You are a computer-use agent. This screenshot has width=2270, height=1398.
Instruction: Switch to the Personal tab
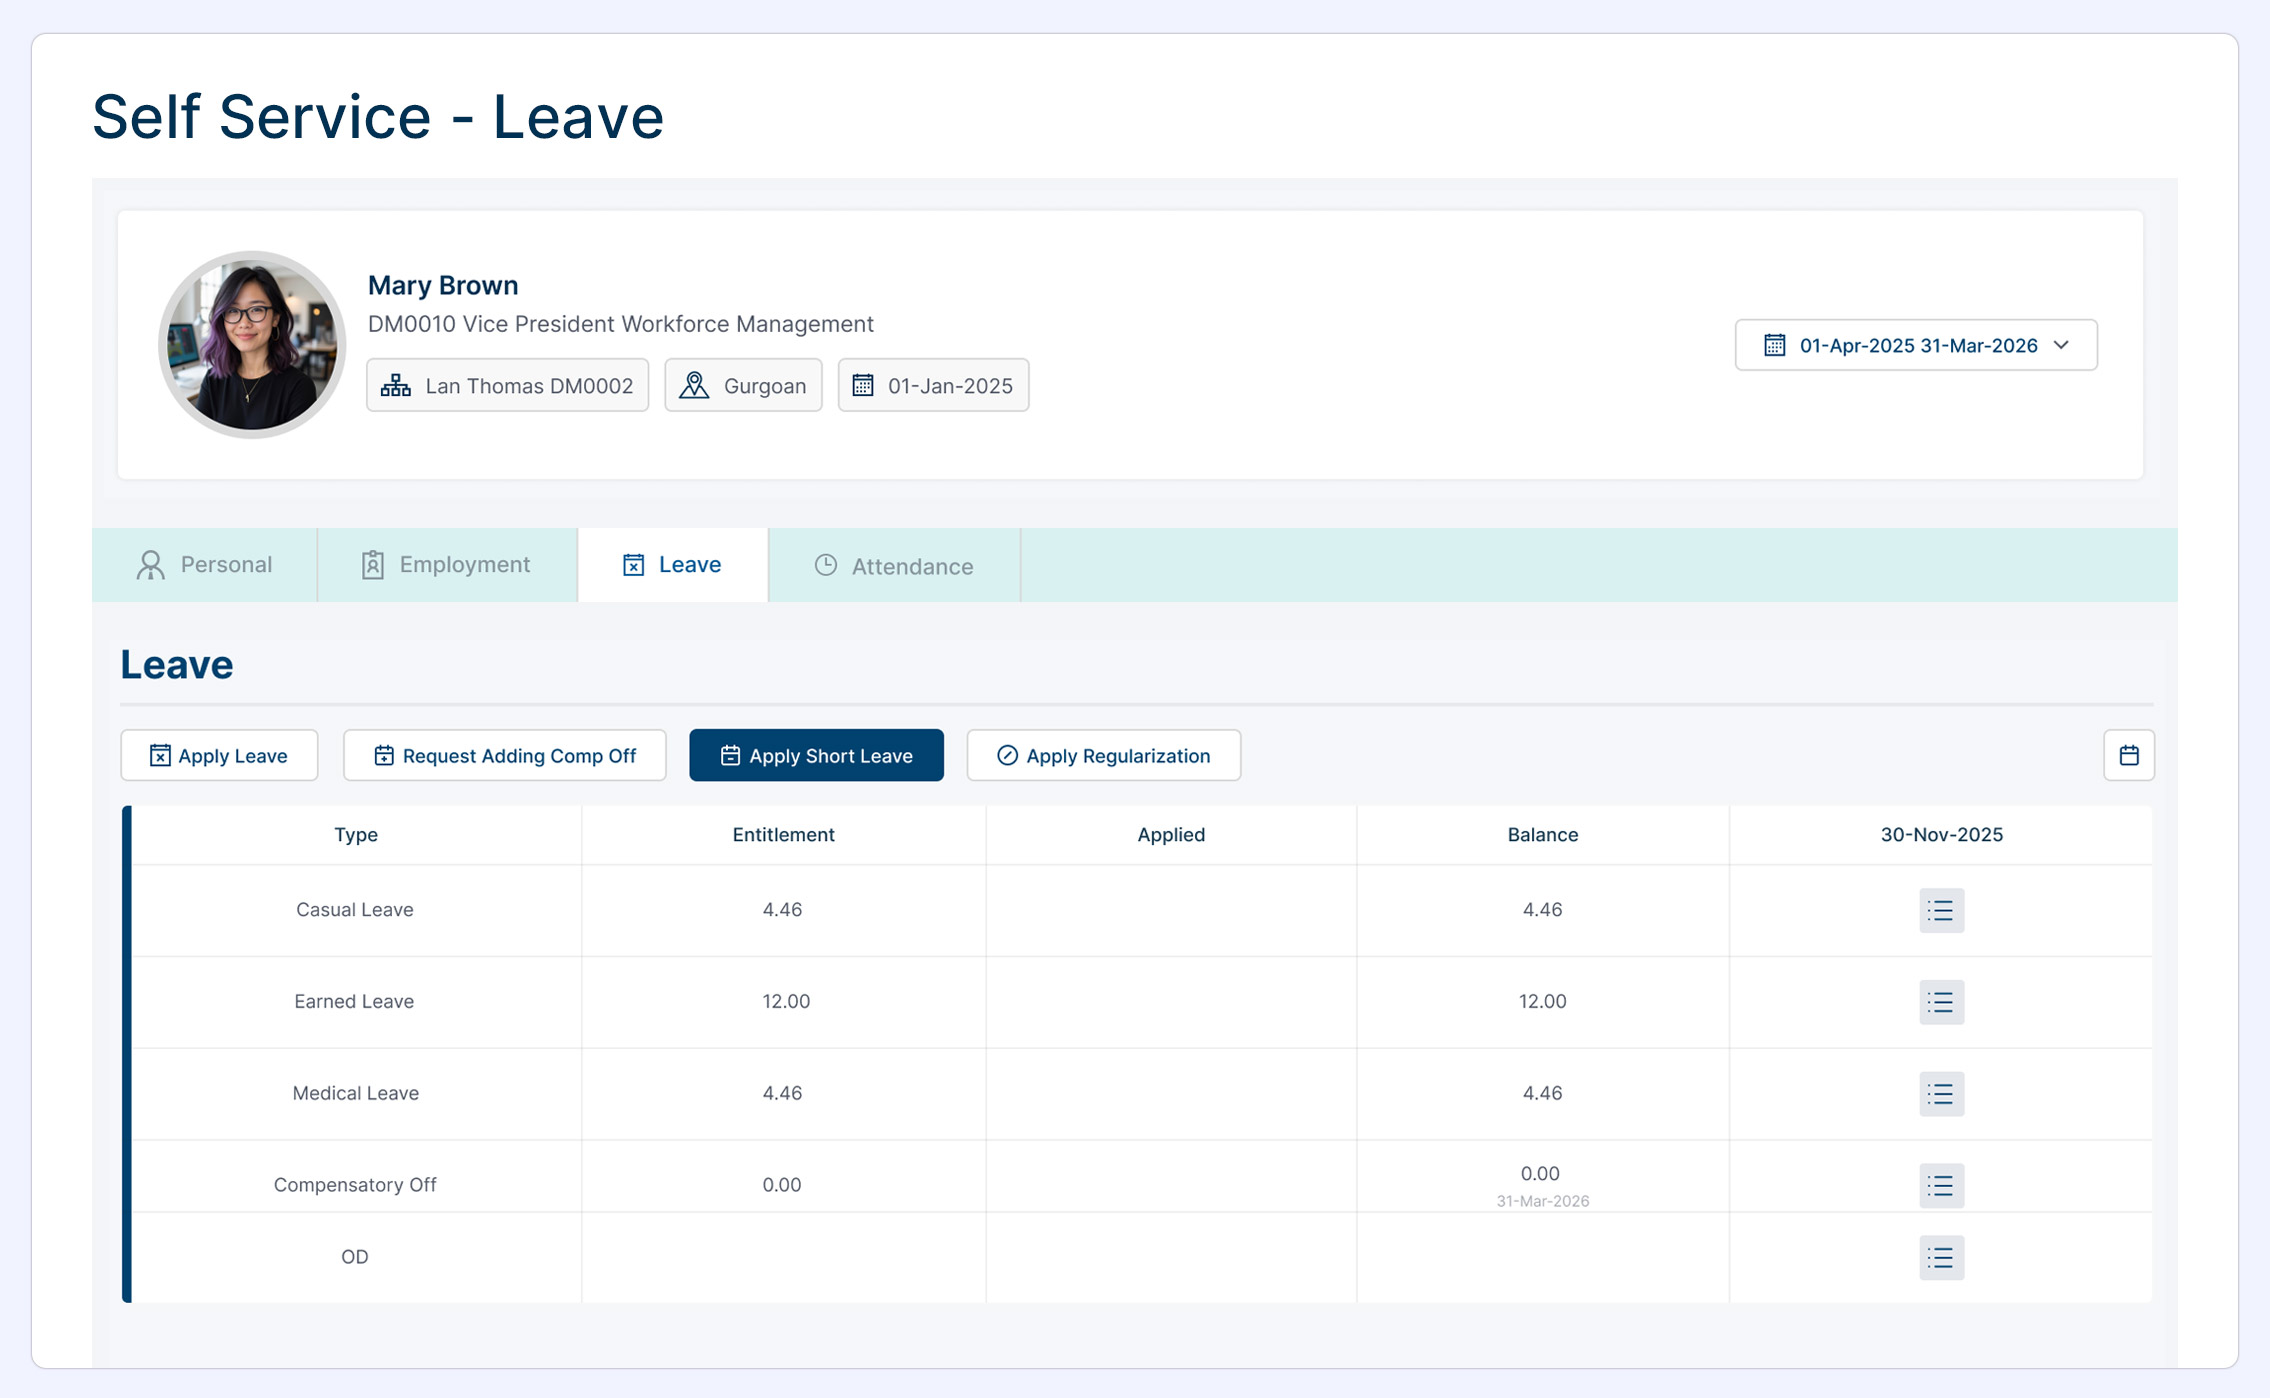pyautogui.click(x=205, y=565)
